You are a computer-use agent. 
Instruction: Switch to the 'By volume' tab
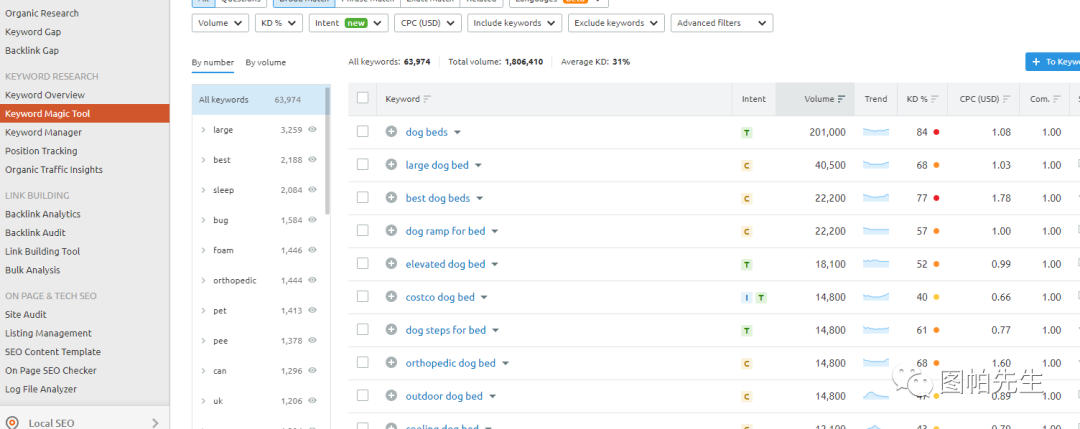coord(265,63)
